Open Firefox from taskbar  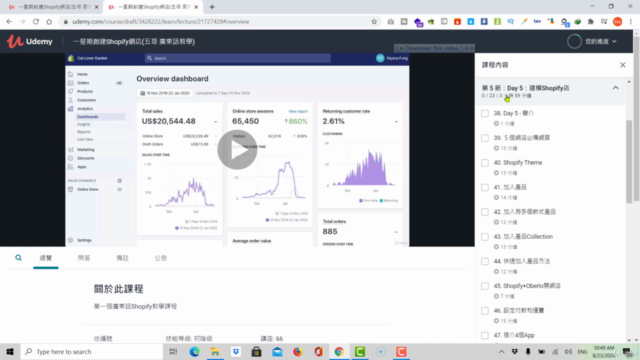coord(298,351)
